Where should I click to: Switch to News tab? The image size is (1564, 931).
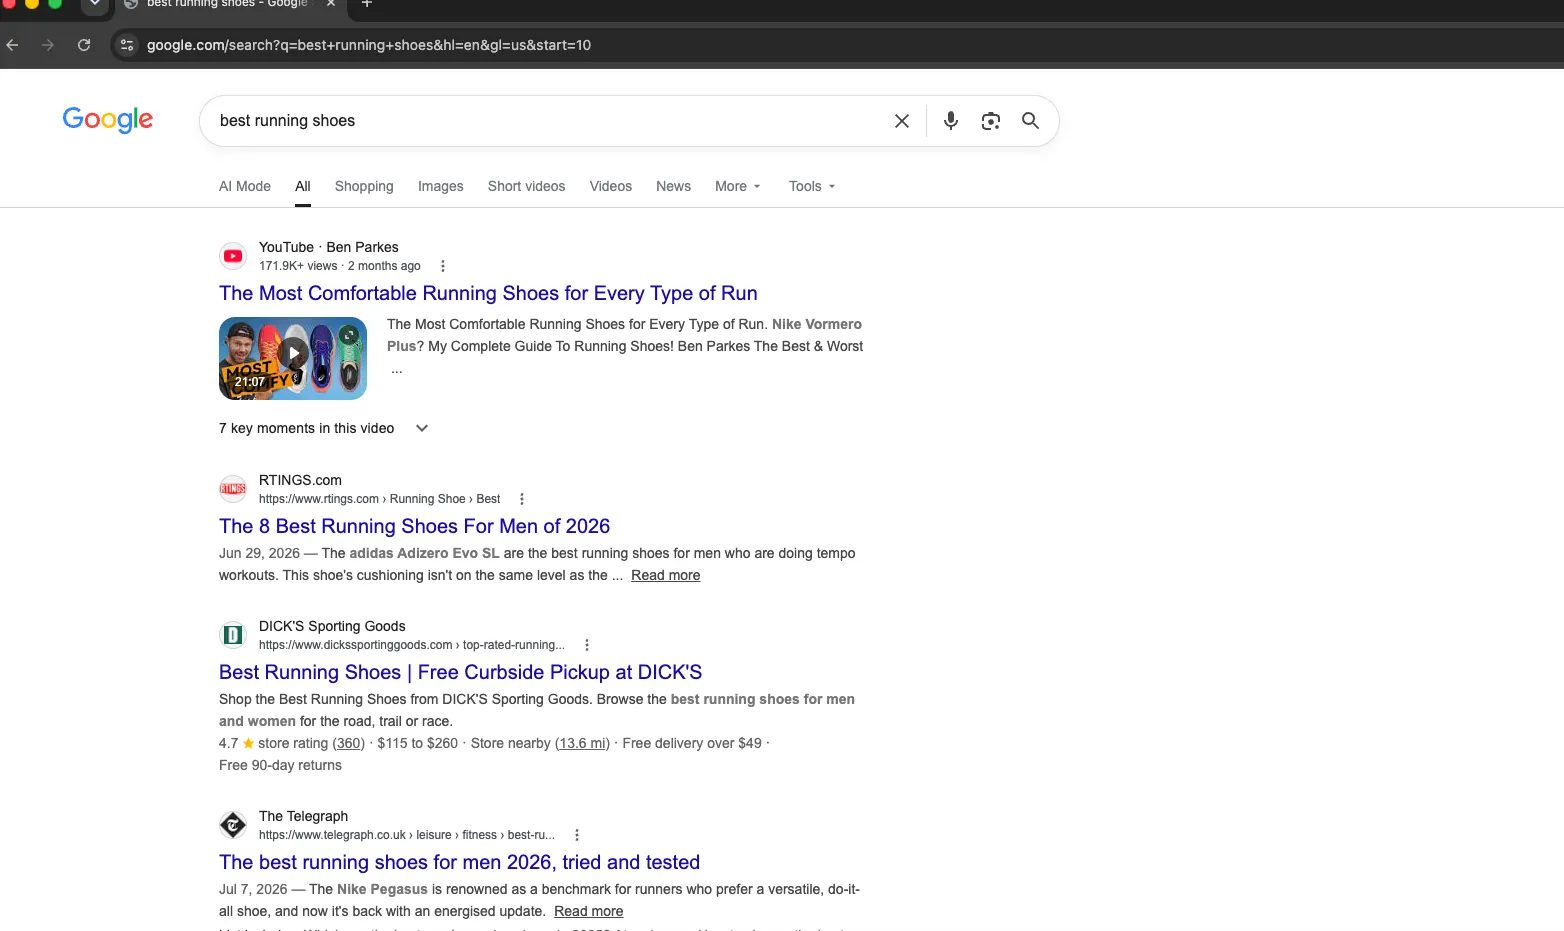coord(674,186)
